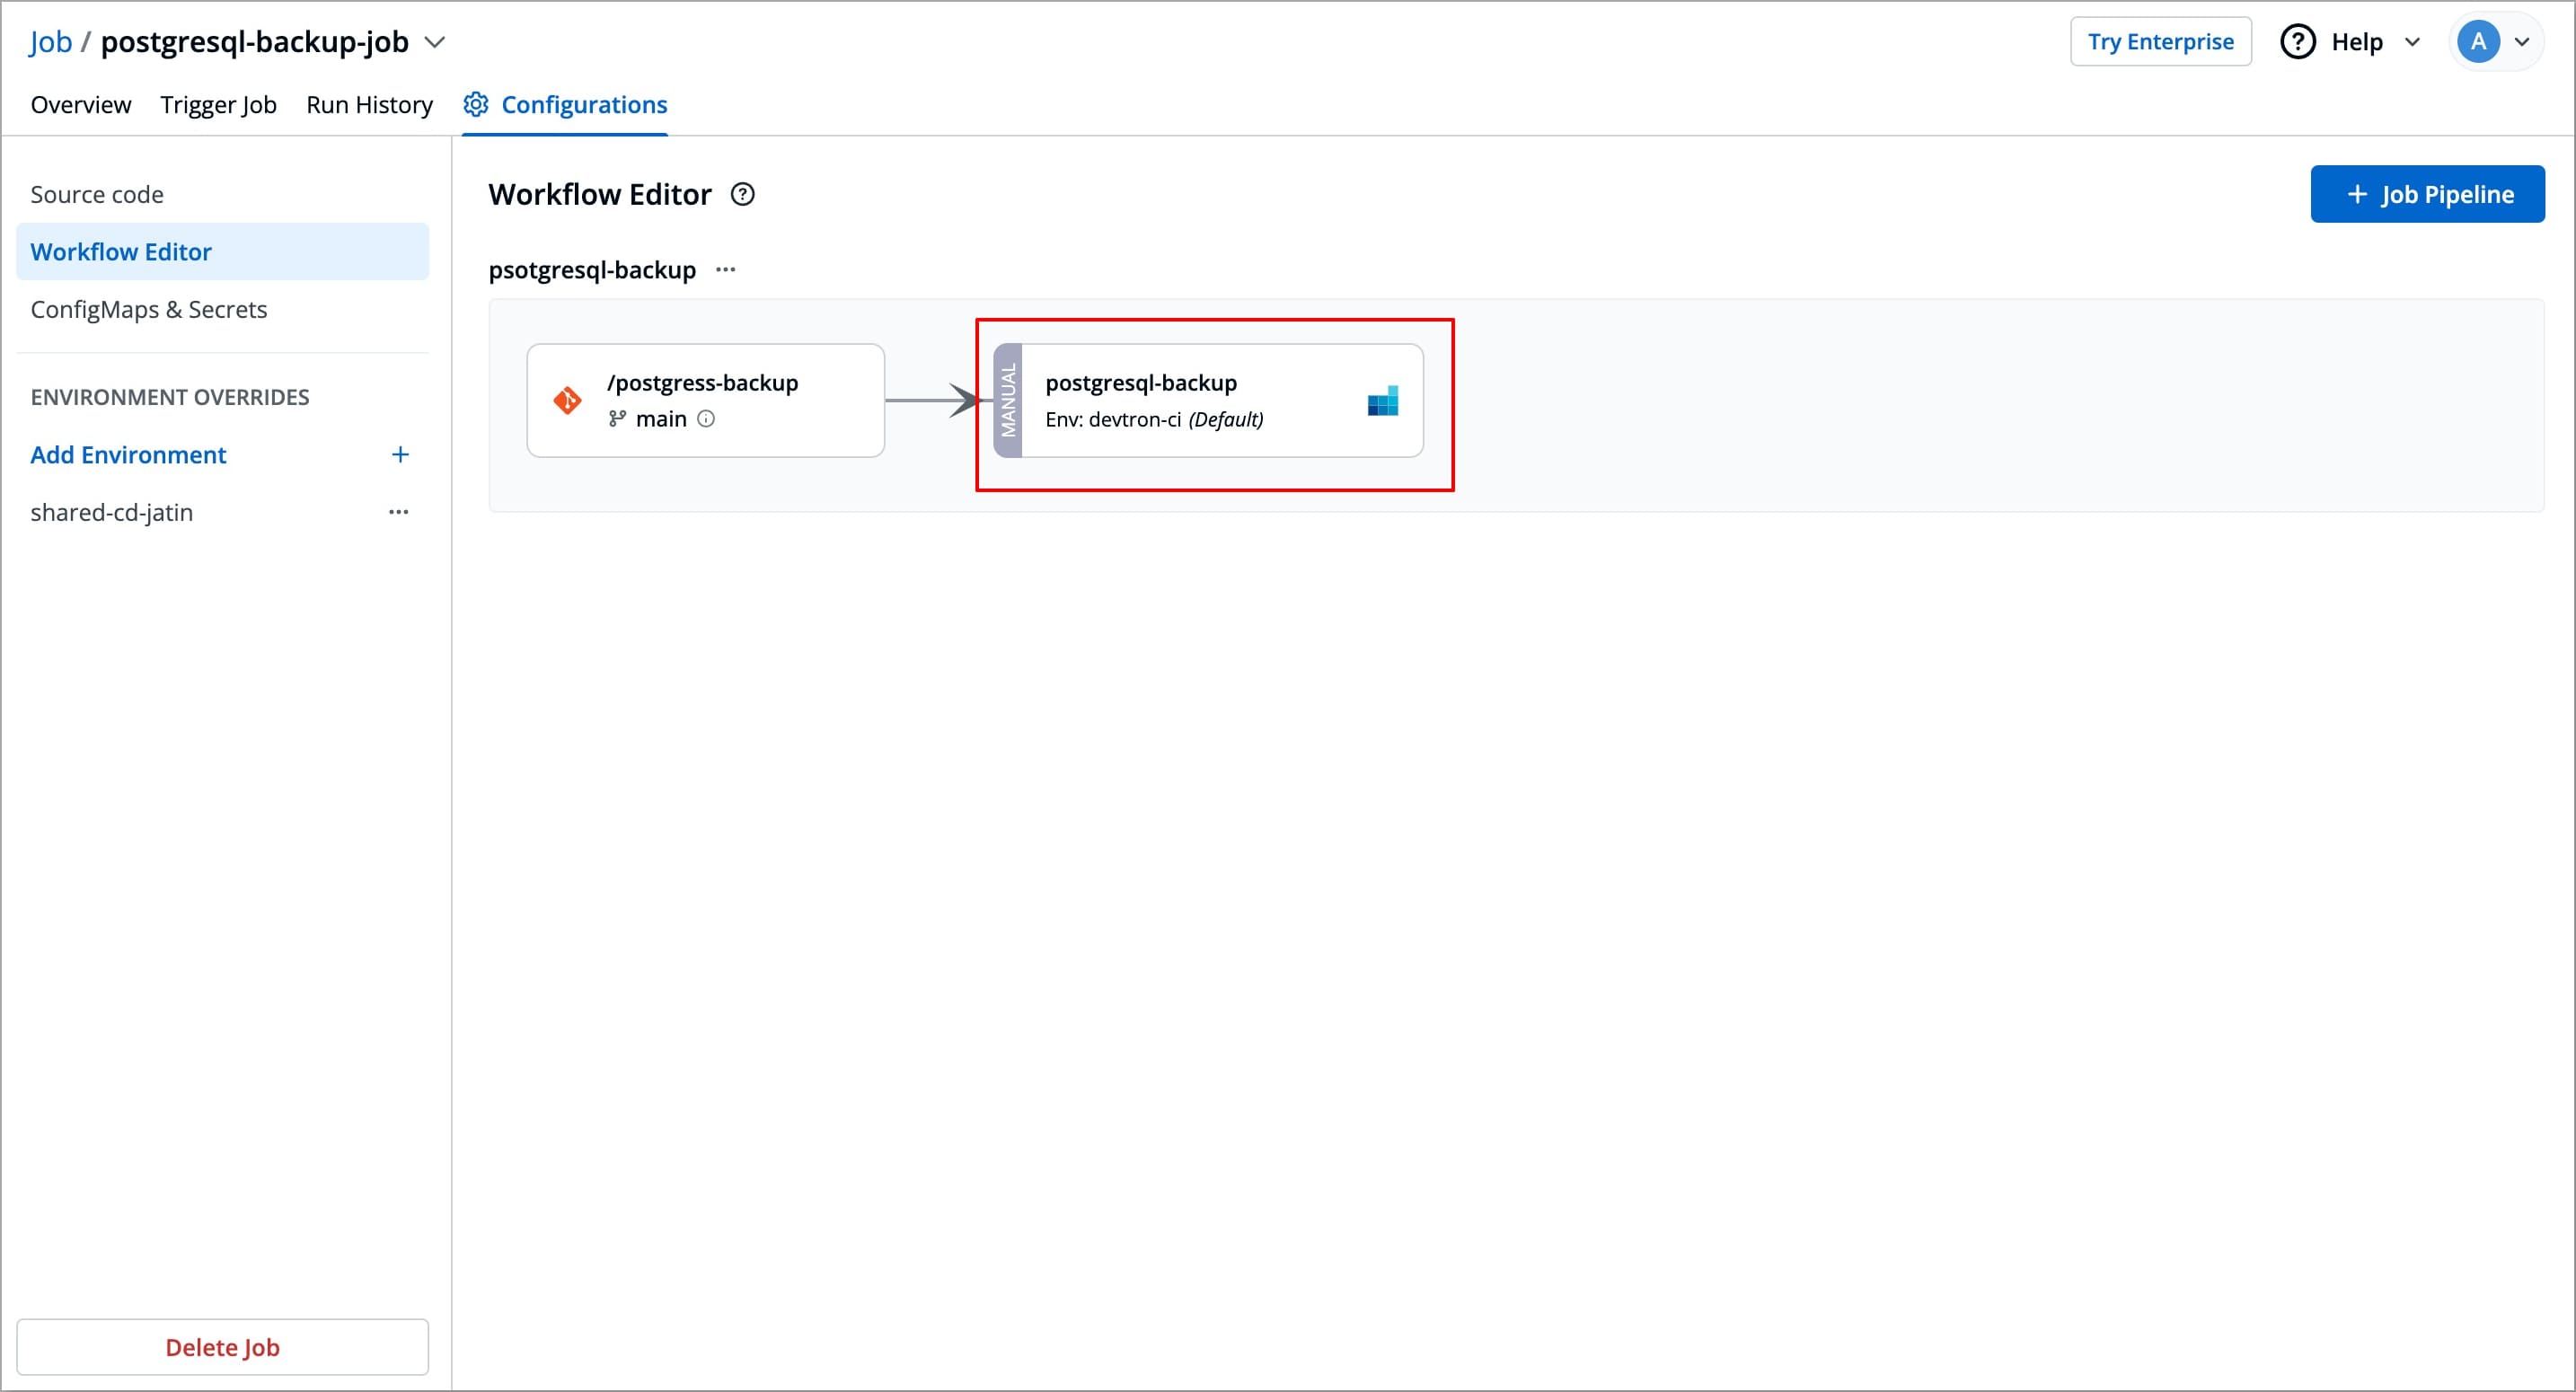2576x1392 pixels.
Task: Click the Try Enterprise button
Action: tap(2160, 42)
